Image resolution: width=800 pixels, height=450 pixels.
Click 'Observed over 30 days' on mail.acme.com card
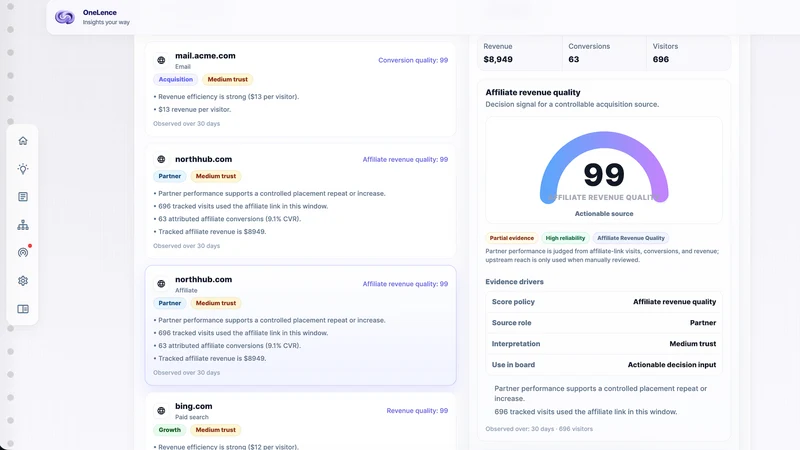point(186,123)
